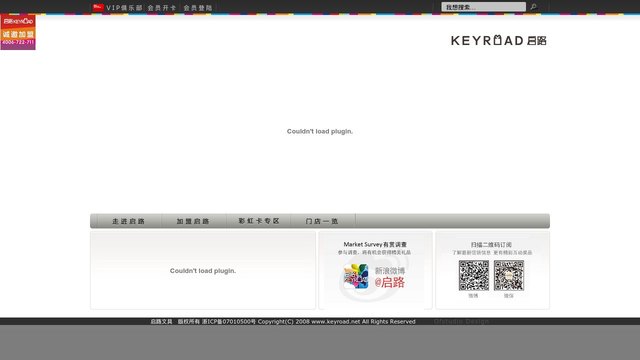Click the large center Couldn't load plugin message
The image size is (640, 360).
pos(320,131)
